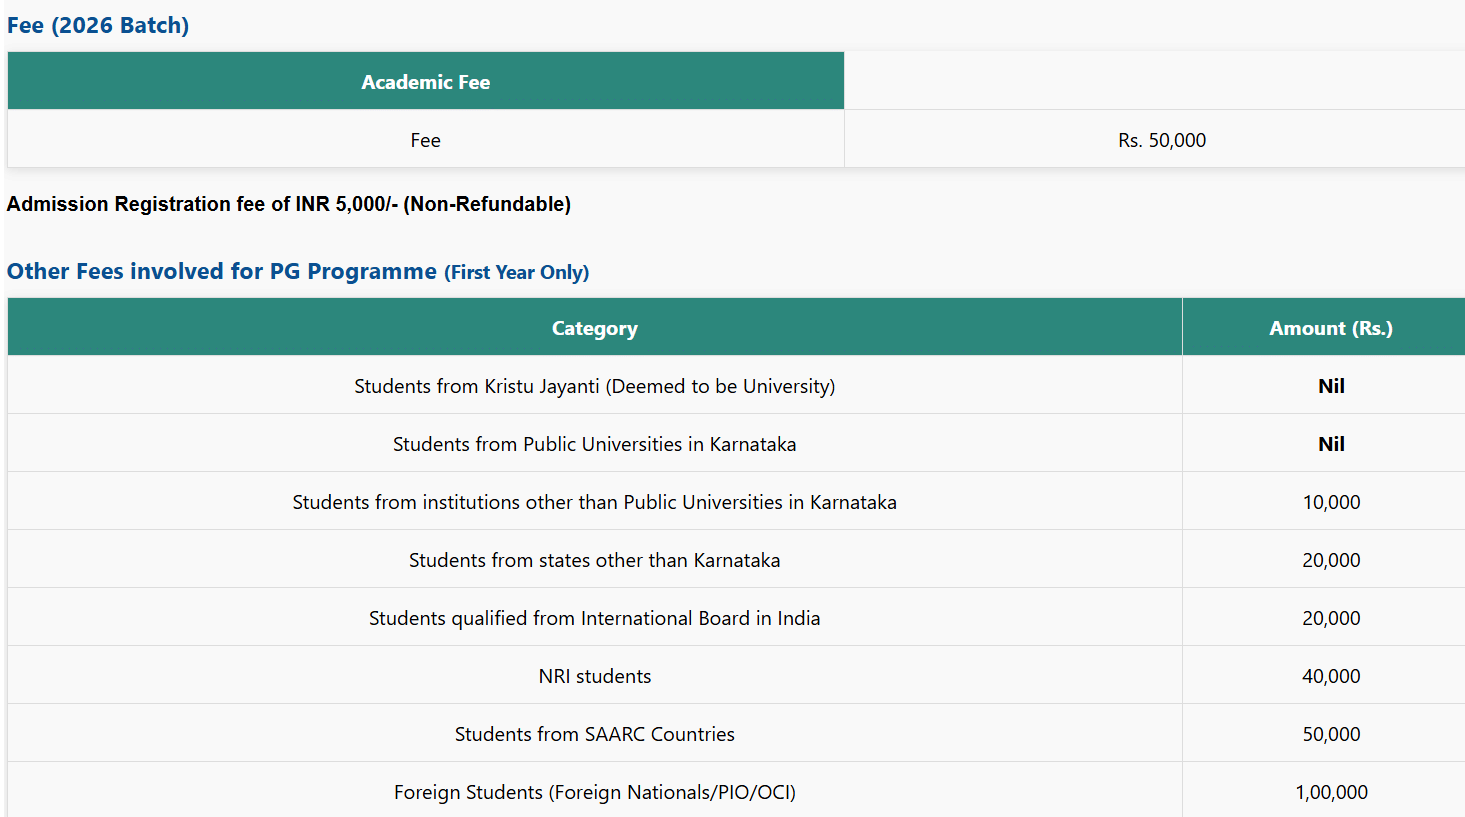Viewport: 1465px width, 817px height.
Task: Select the Category column header
Action: coord(594,328)
